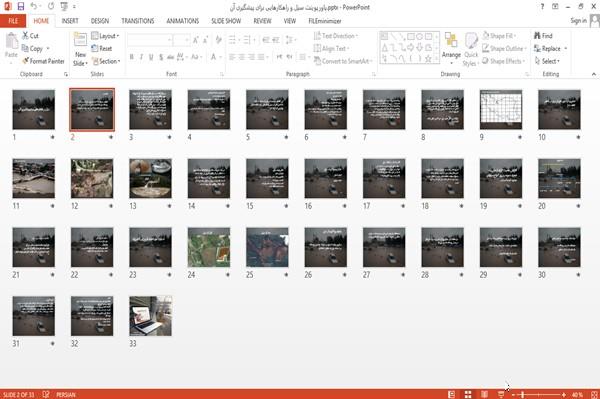Open the Select dropdown in Editing
600x399 pixels.
tap(547, 61)
